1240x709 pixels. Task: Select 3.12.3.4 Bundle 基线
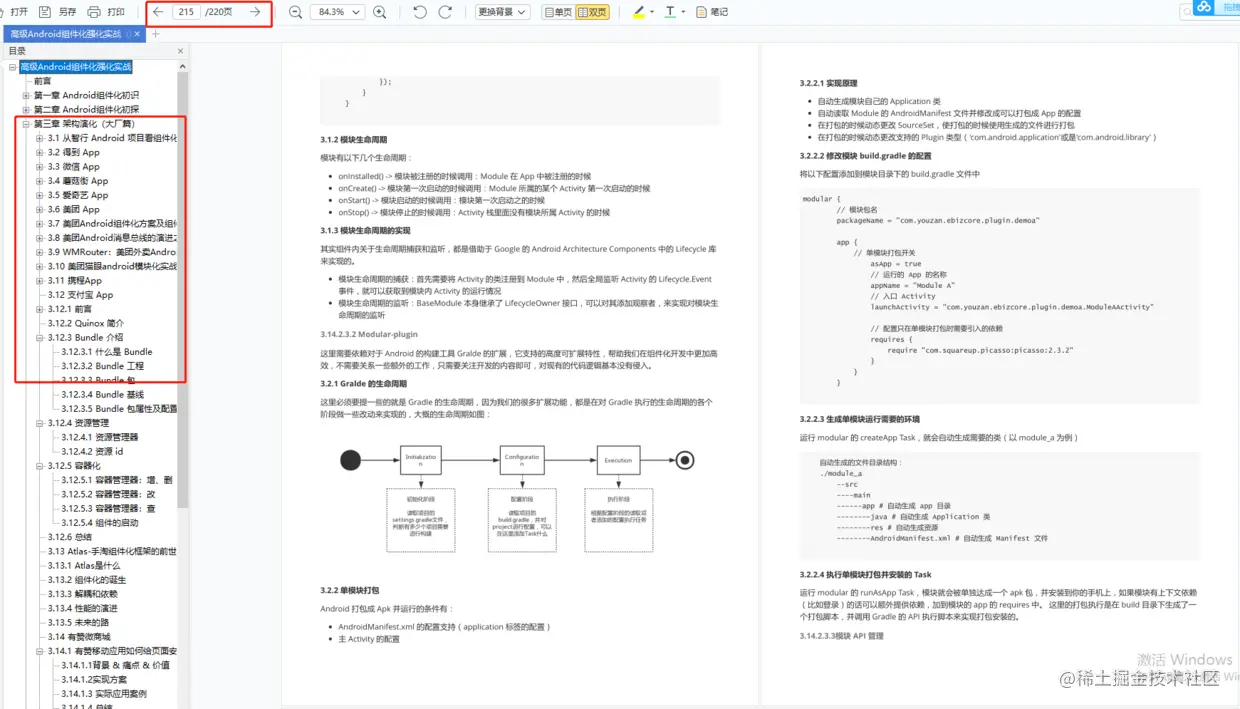tap(103, 395)
